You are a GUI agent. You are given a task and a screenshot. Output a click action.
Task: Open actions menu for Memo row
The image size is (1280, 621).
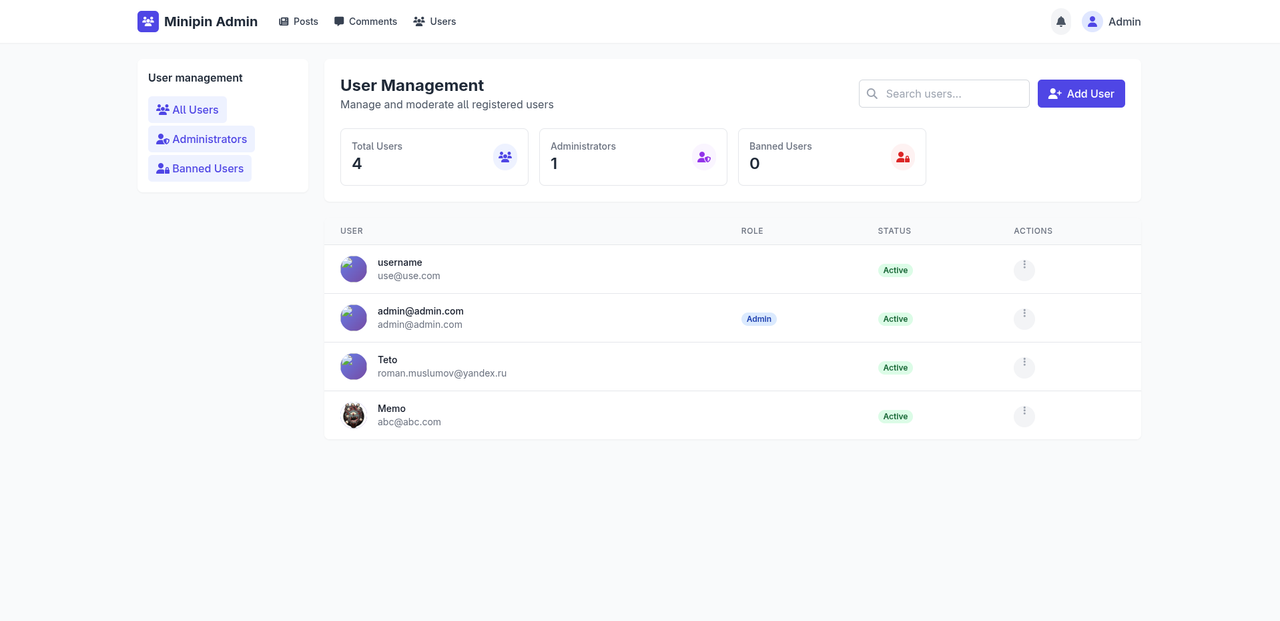[1024, 416]
